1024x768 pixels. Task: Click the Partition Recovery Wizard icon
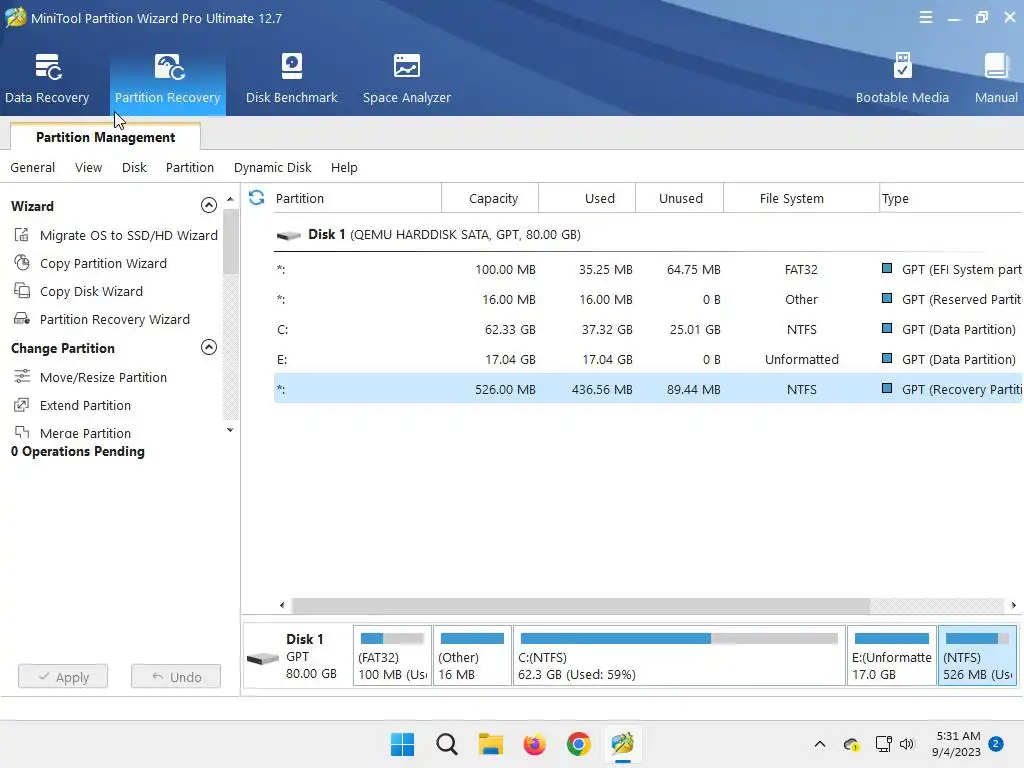click(22, 319)
